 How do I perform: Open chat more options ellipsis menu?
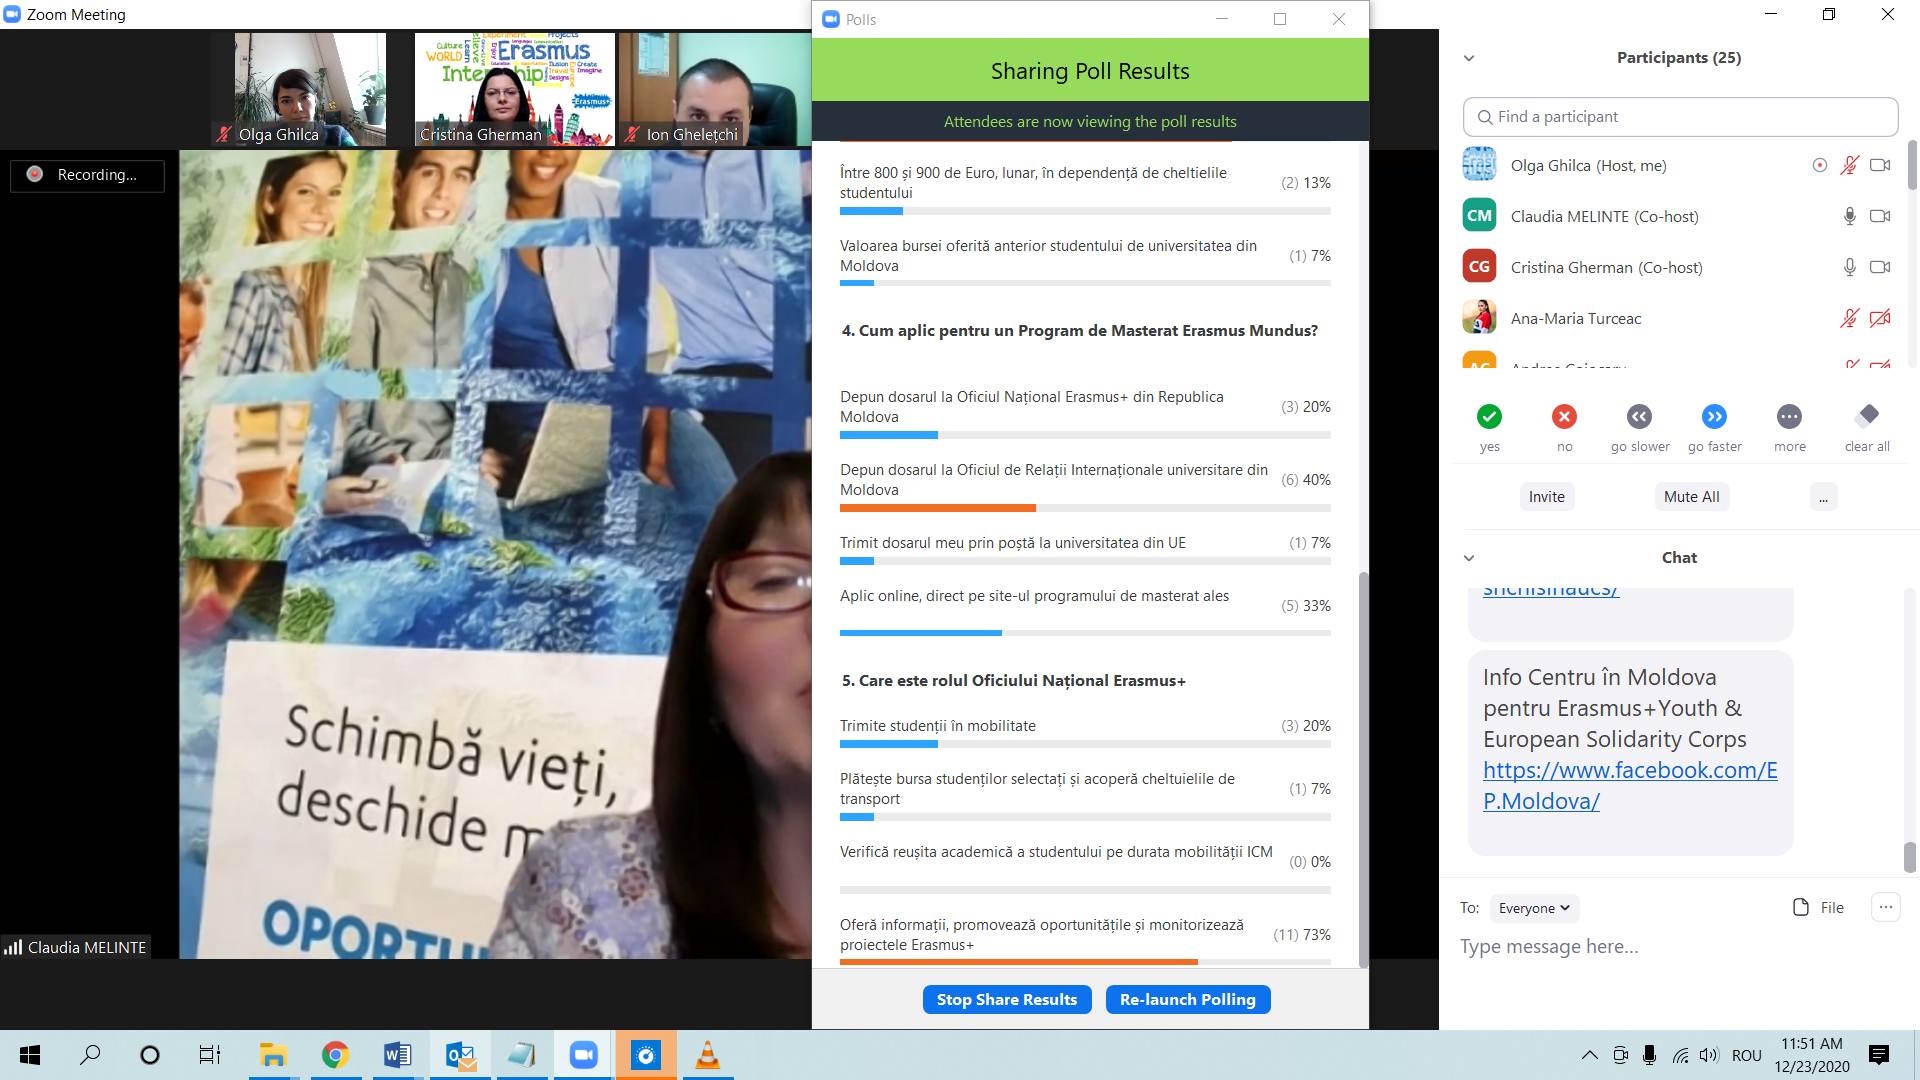[1885, 907]
